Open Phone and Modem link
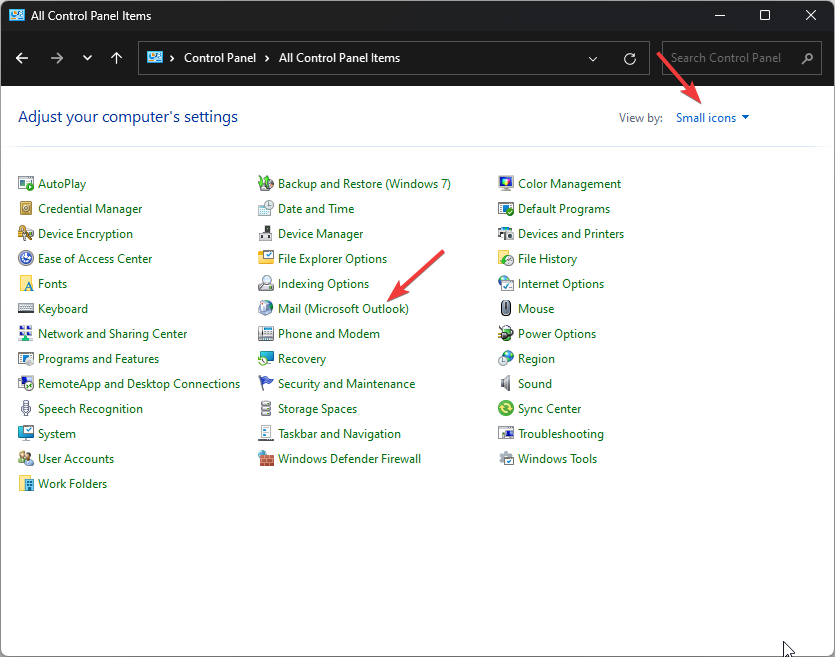 pos(329,334)
